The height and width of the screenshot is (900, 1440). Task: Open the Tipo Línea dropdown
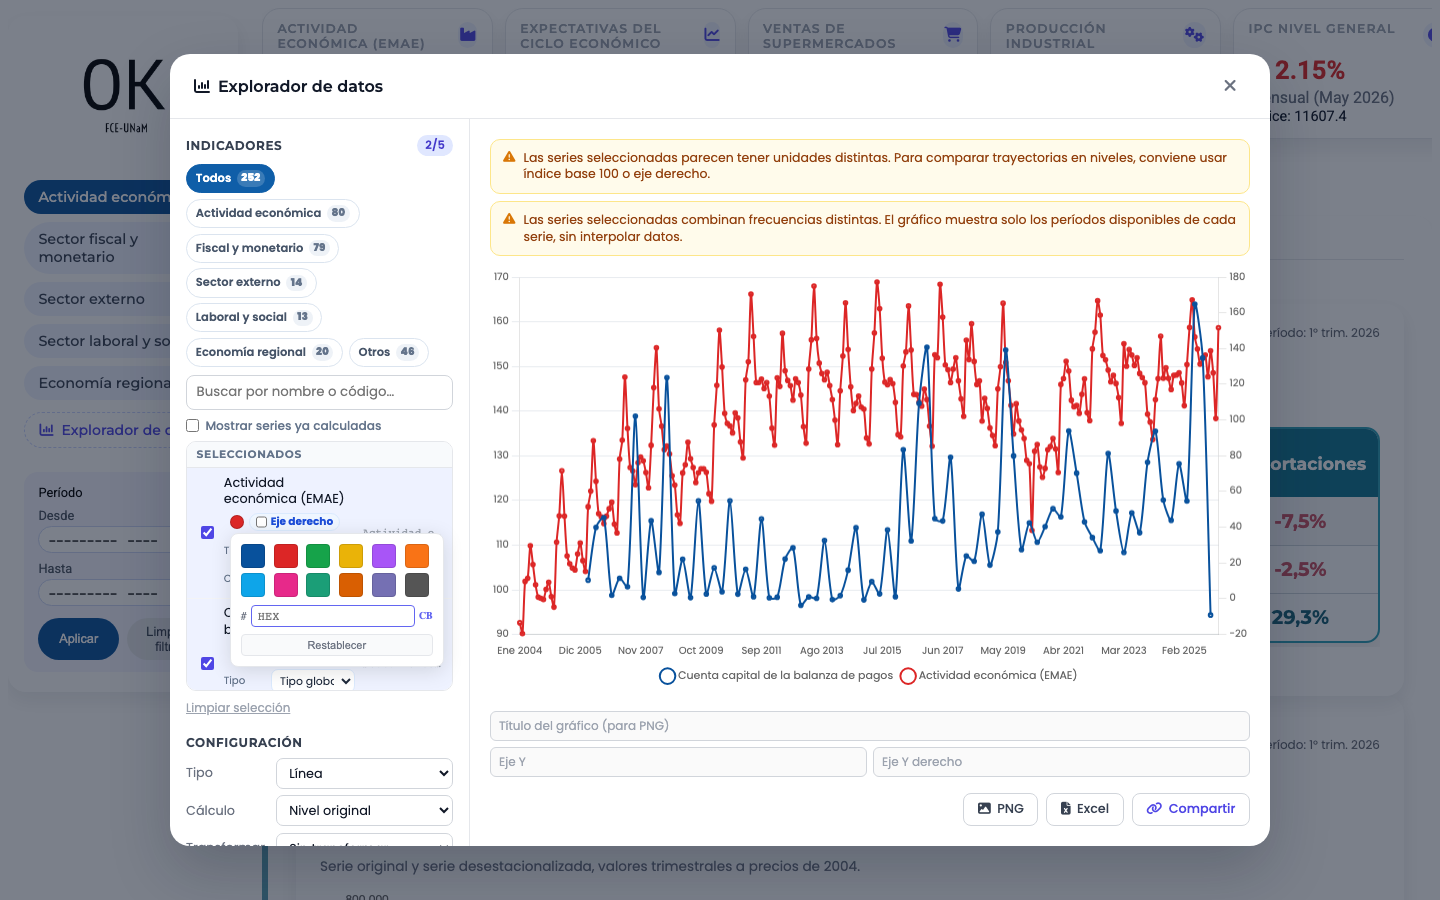[364, 773]
